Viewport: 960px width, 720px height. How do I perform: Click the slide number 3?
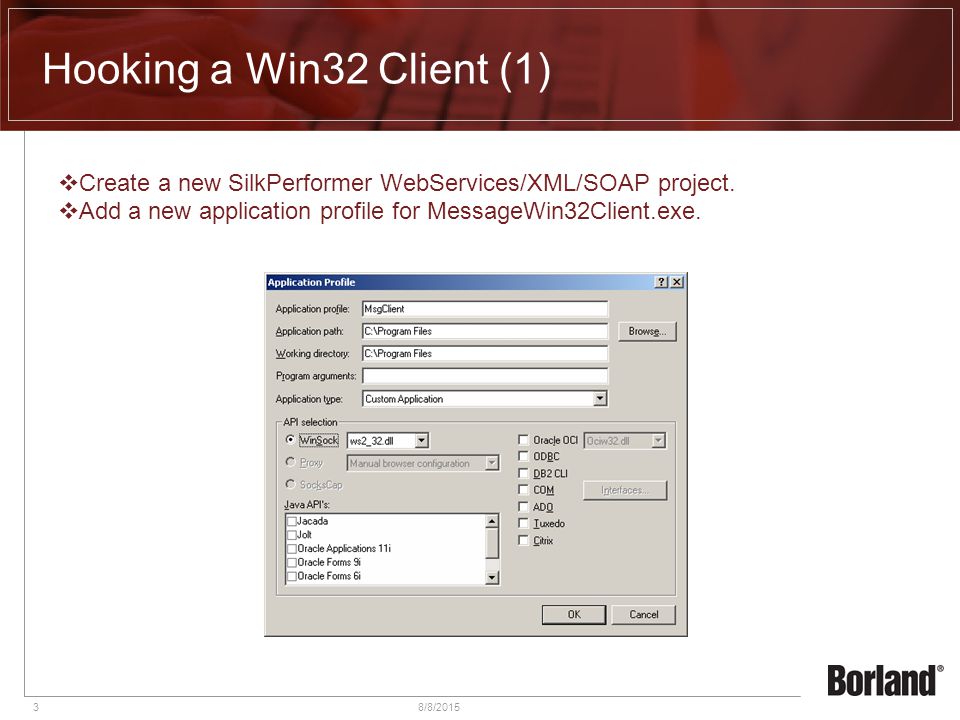pos(36,707)
